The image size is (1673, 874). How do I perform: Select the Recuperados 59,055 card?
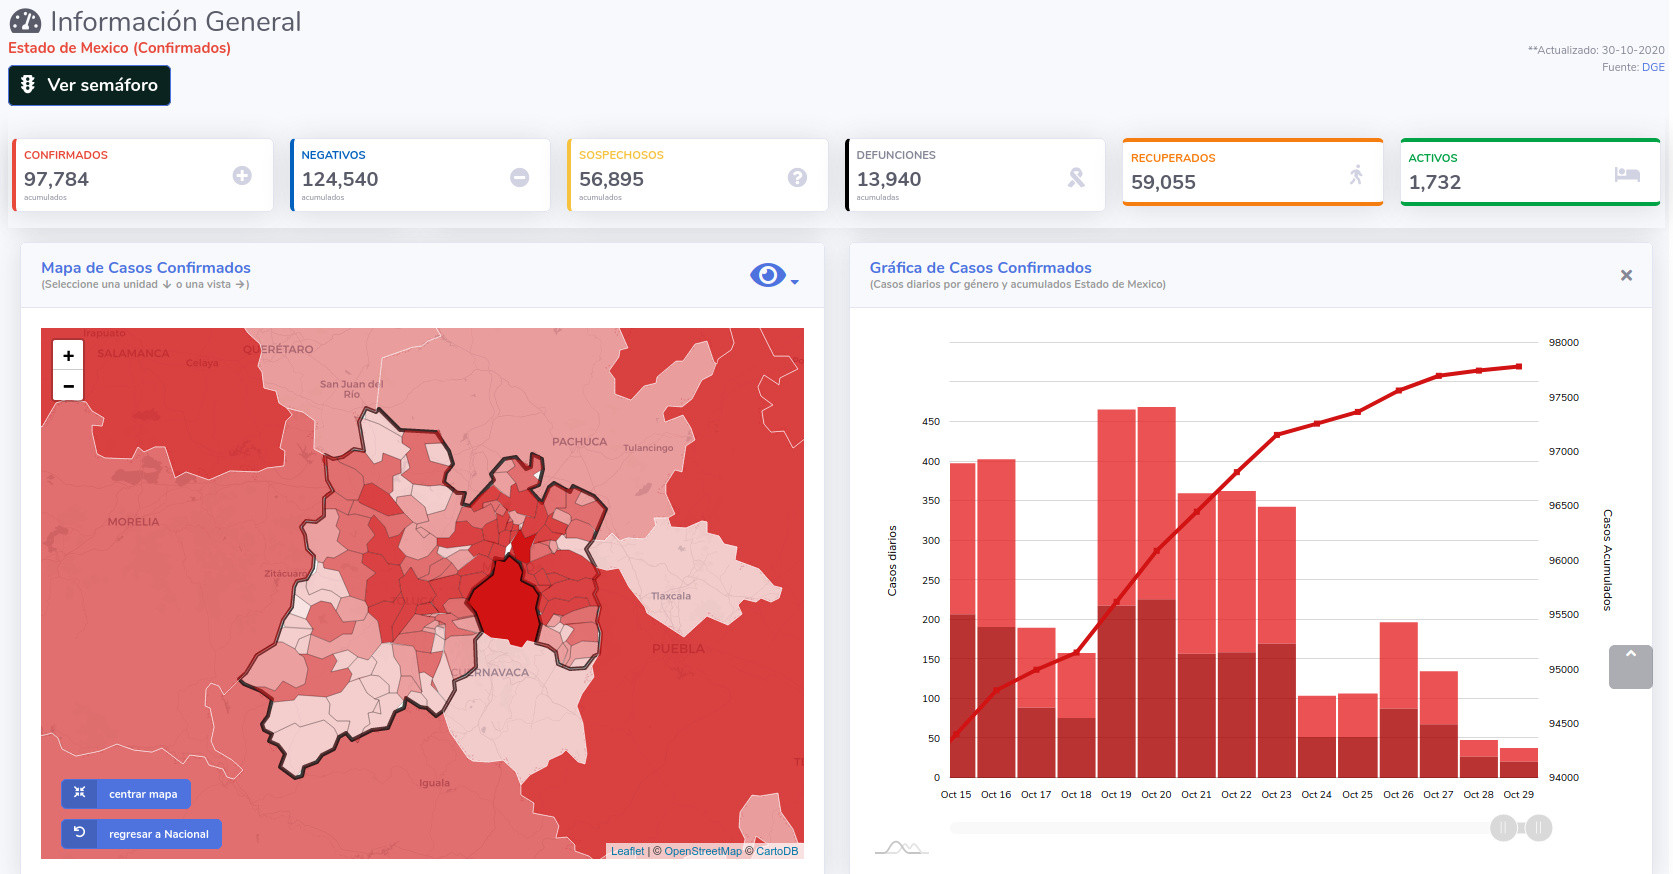tap(1253, 172)
